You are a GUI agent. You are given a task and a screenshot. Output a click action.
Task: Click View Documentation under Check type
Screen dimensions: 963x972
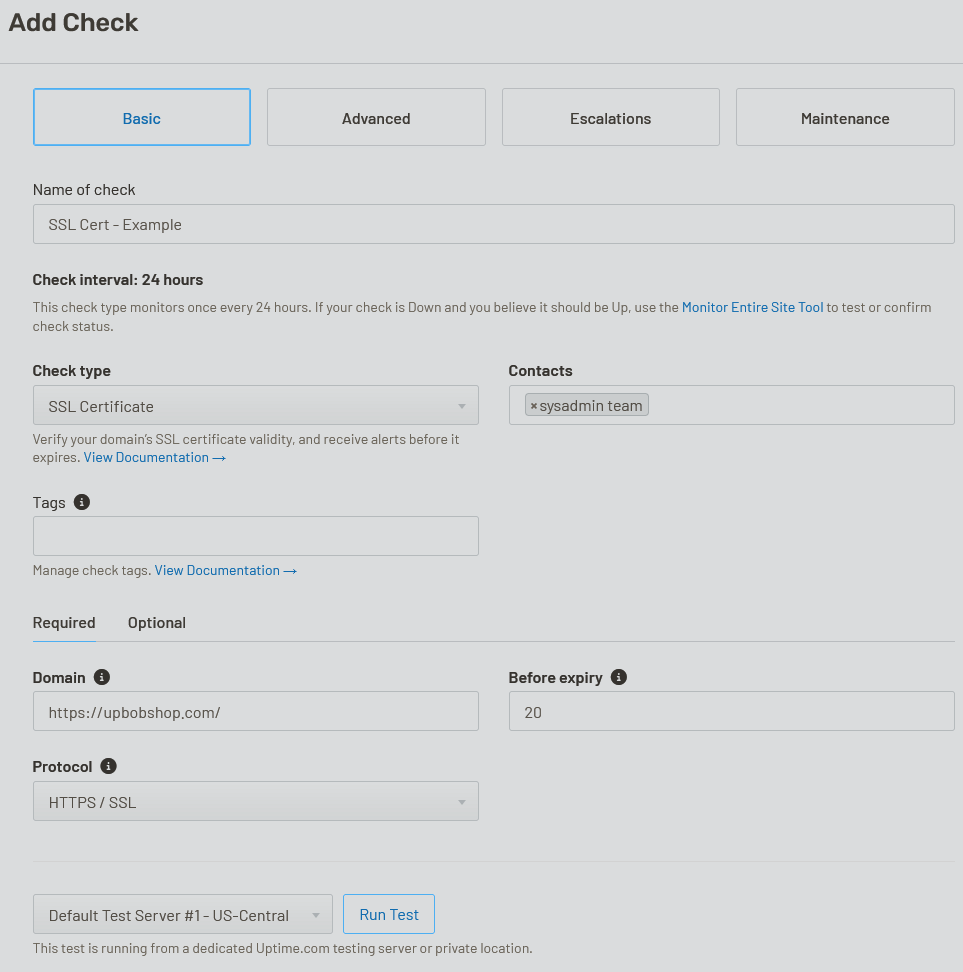[147, 457]
